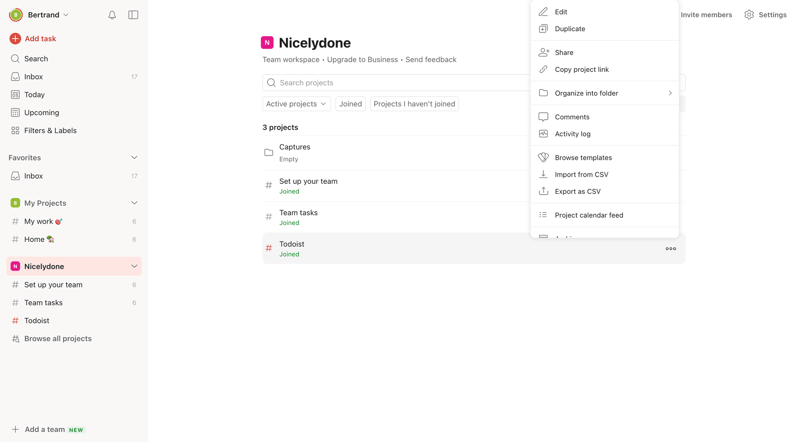Click Activity log icon in menu
Screen dimensions: 800x442
(x=543, y=134)
